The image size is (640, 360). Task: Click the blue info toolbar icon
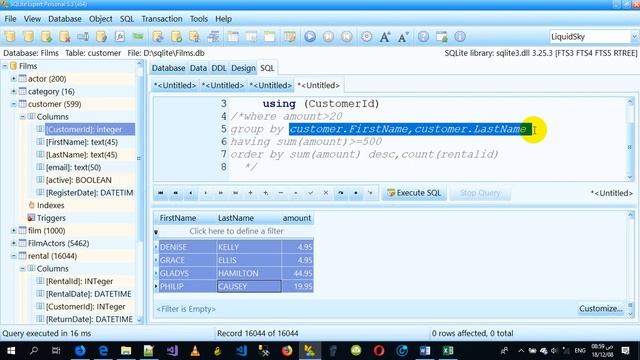click(460, 37)
